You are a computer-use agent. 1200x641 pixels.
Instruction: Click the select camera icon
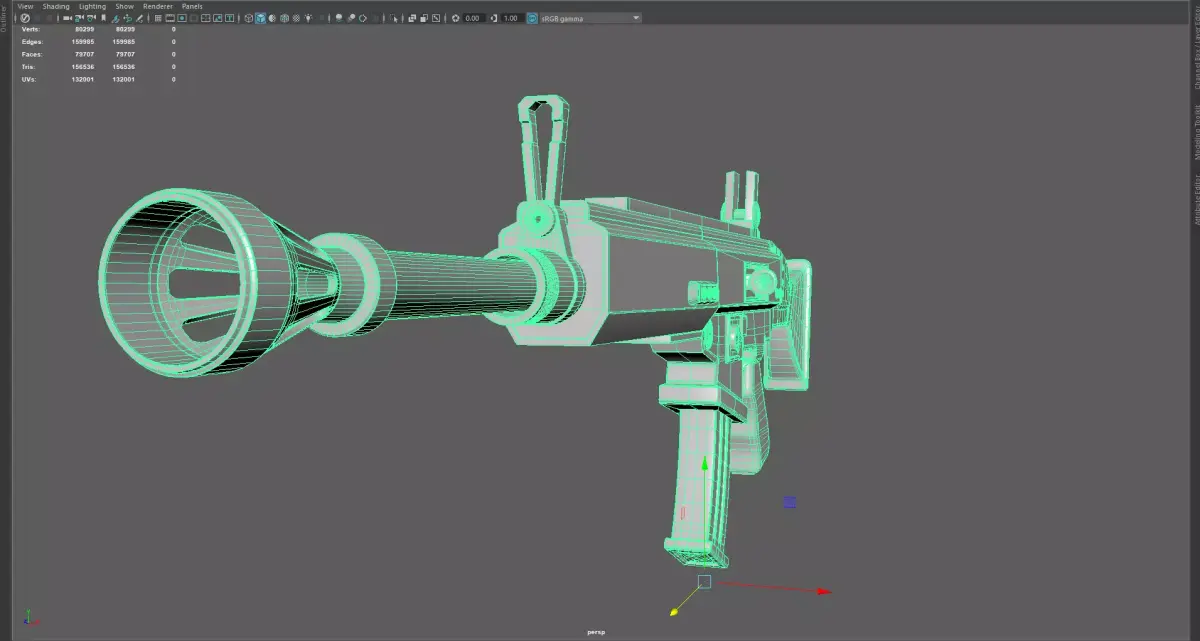66,18
